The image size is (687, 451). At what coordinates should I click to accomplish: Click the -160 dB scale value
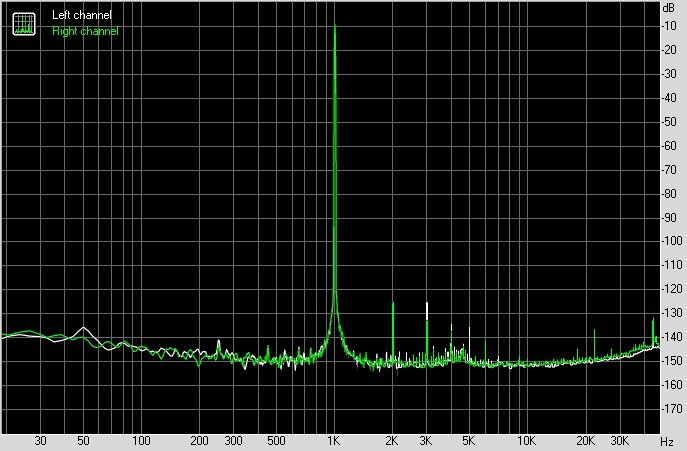pyautogui.click(x=672, y=384)
